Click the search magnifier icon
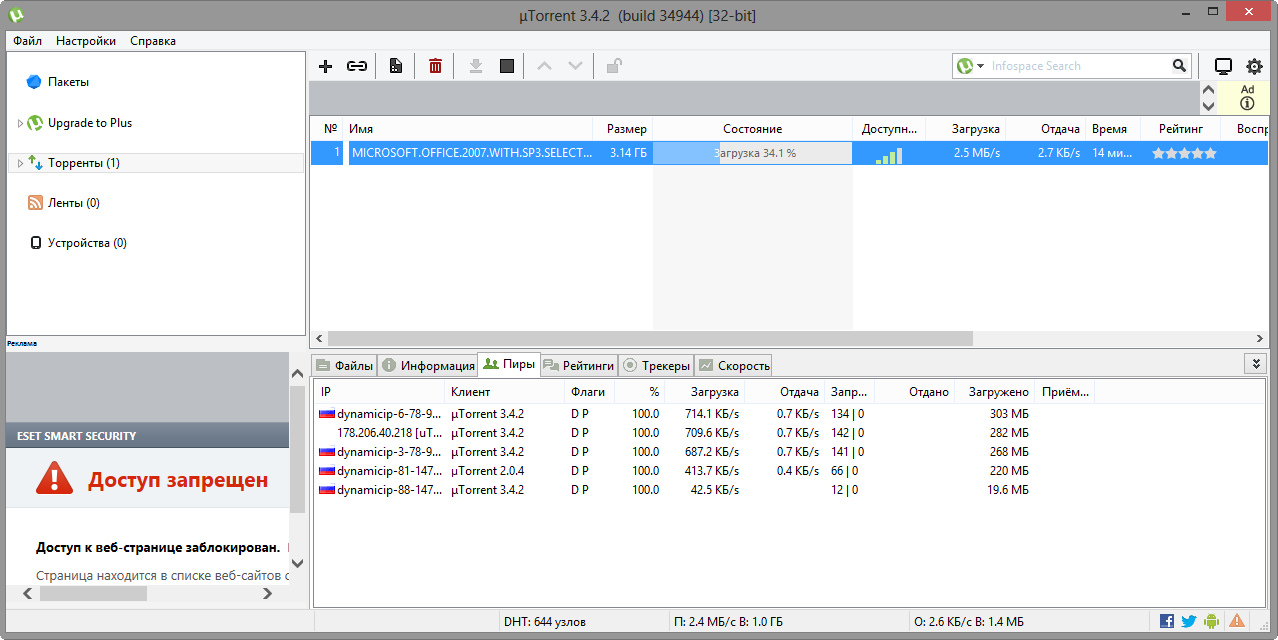Screen dimensions: 1278x640 (1180, 66)
